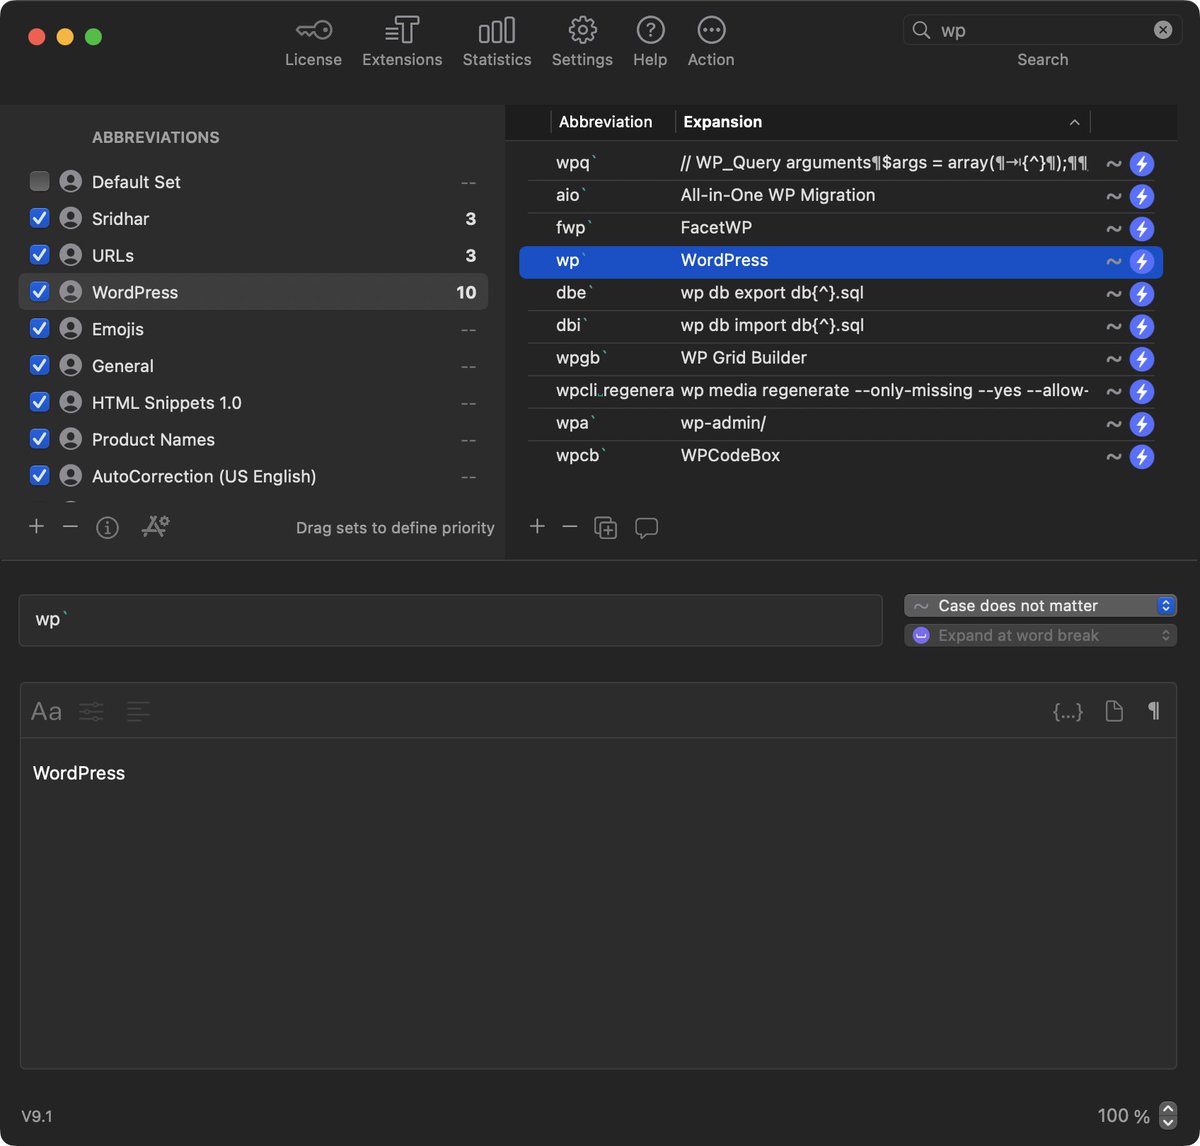Screen dimensions: 1200x1146
Task: Open the formatting sliders options icon
Action: [x=91, y=711]
